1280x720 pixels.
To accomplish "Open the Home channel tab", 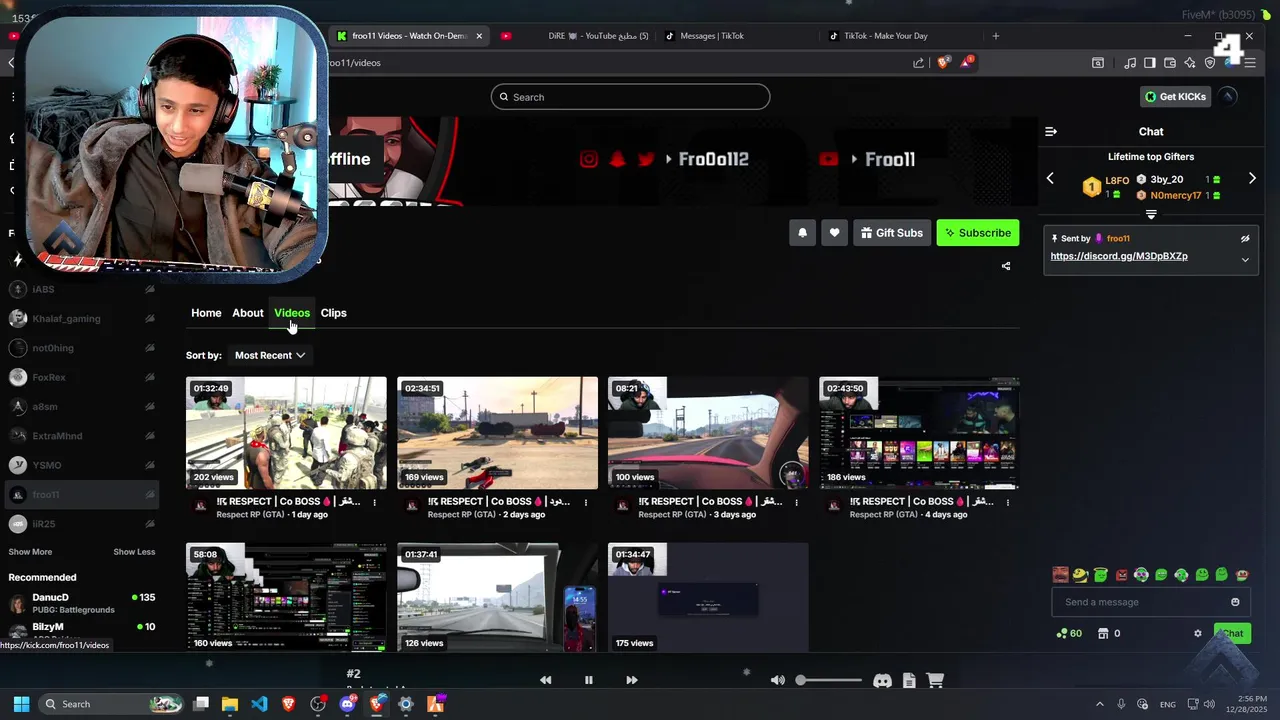I will click(206, 313).
